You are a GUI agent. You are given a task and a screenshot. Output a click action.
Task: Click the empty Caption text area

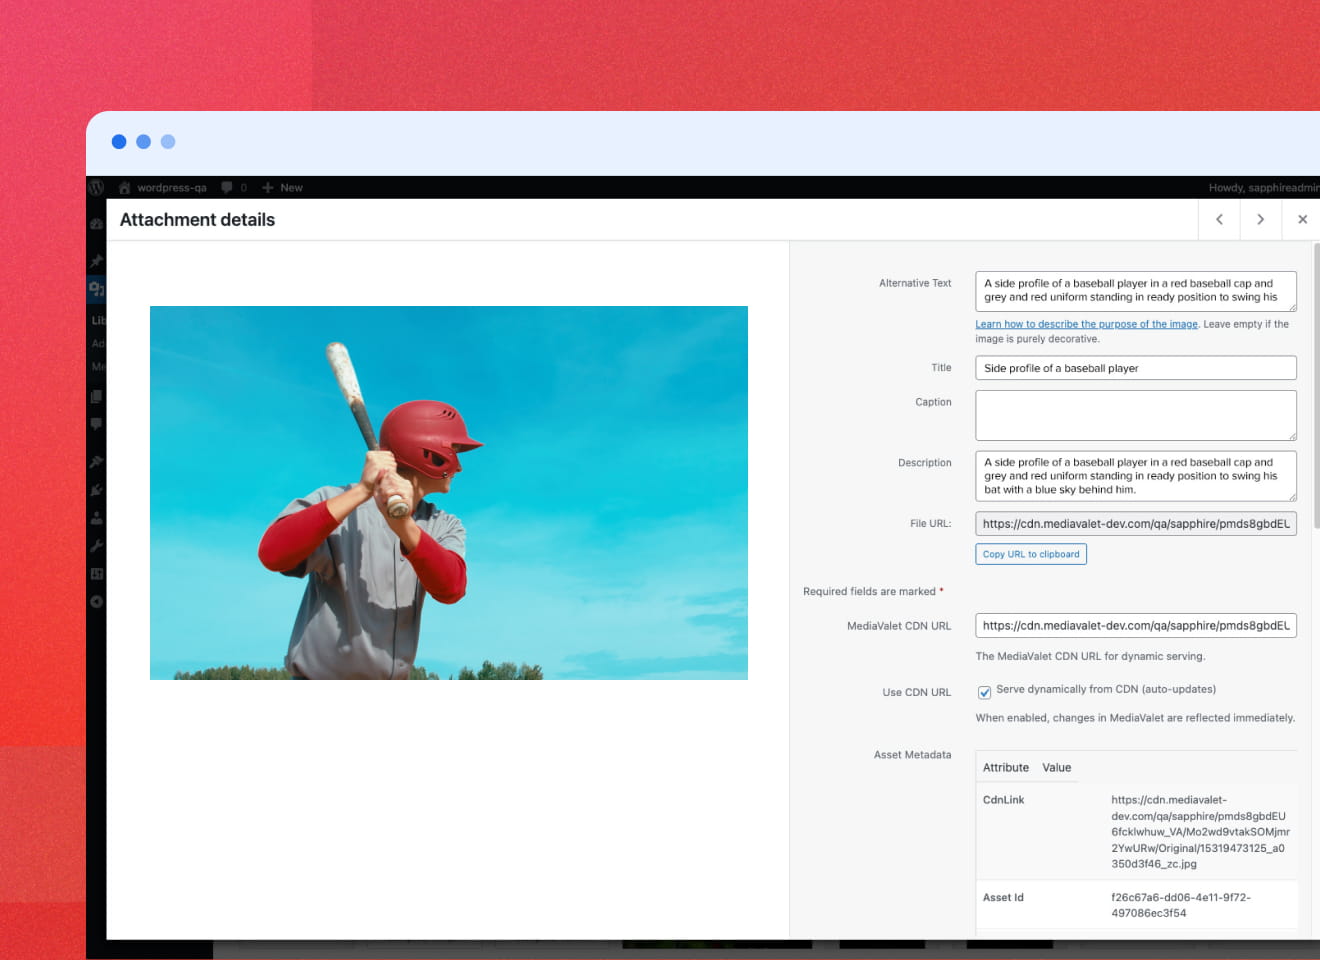tap(1136, 415)
